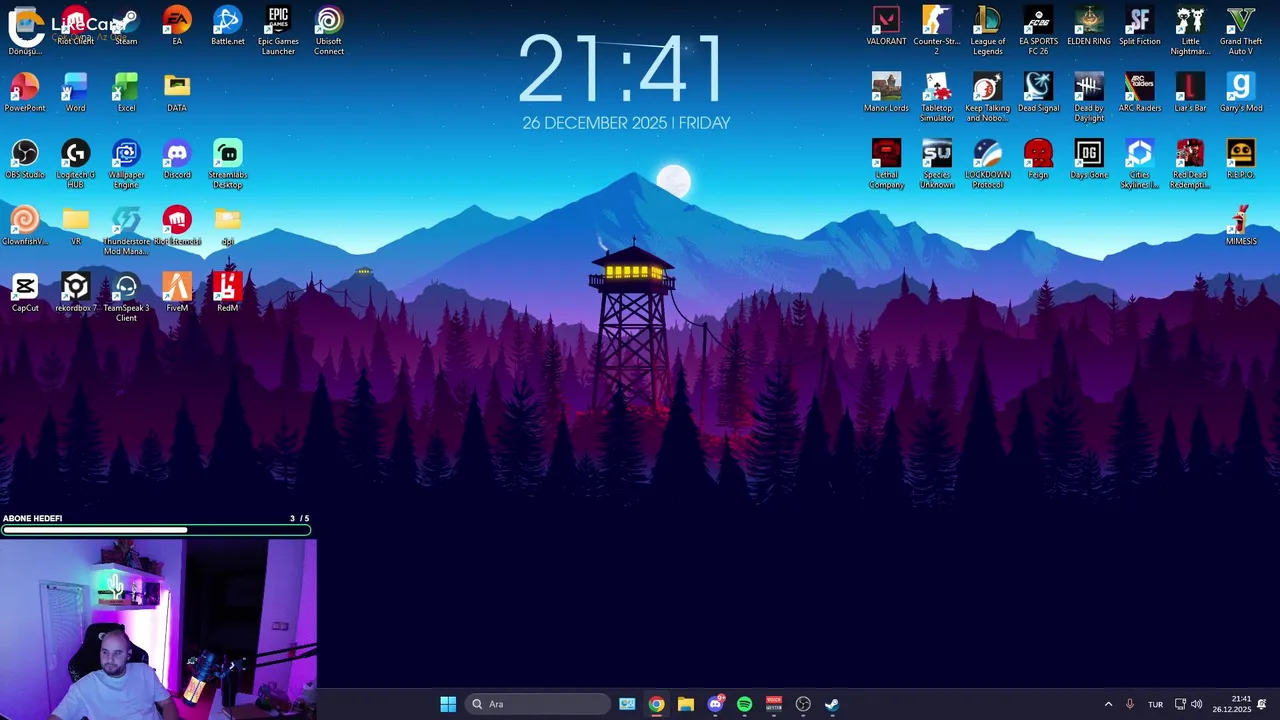Select Red Dead Redemption icon
This screenshot has height=720, width=1280.
[x=1190, y=165]
